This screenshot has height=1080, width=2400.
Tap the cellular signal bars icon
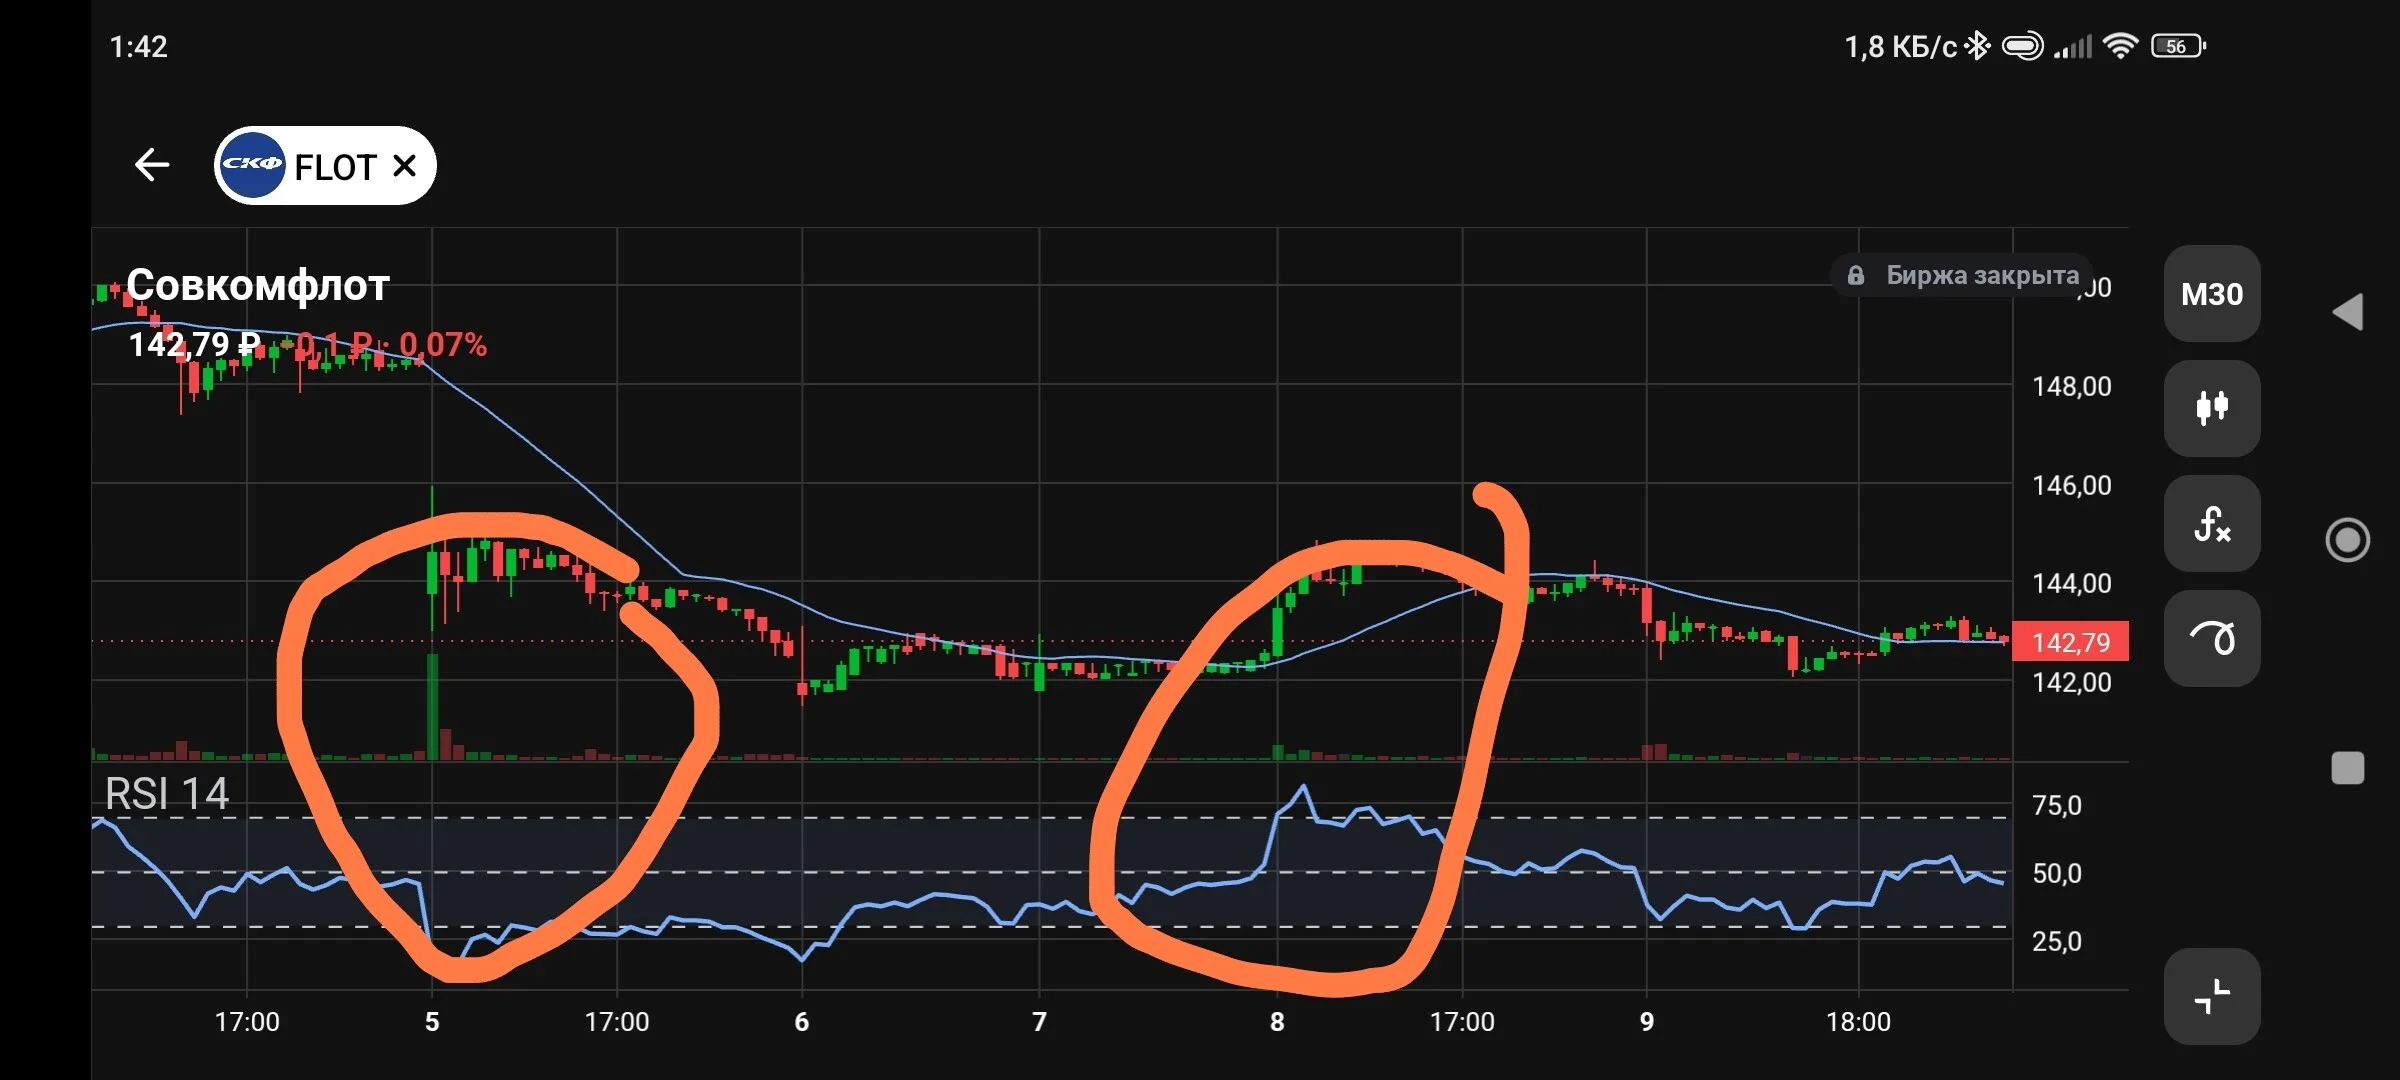pyautogui.click(x=2073, y=47)
